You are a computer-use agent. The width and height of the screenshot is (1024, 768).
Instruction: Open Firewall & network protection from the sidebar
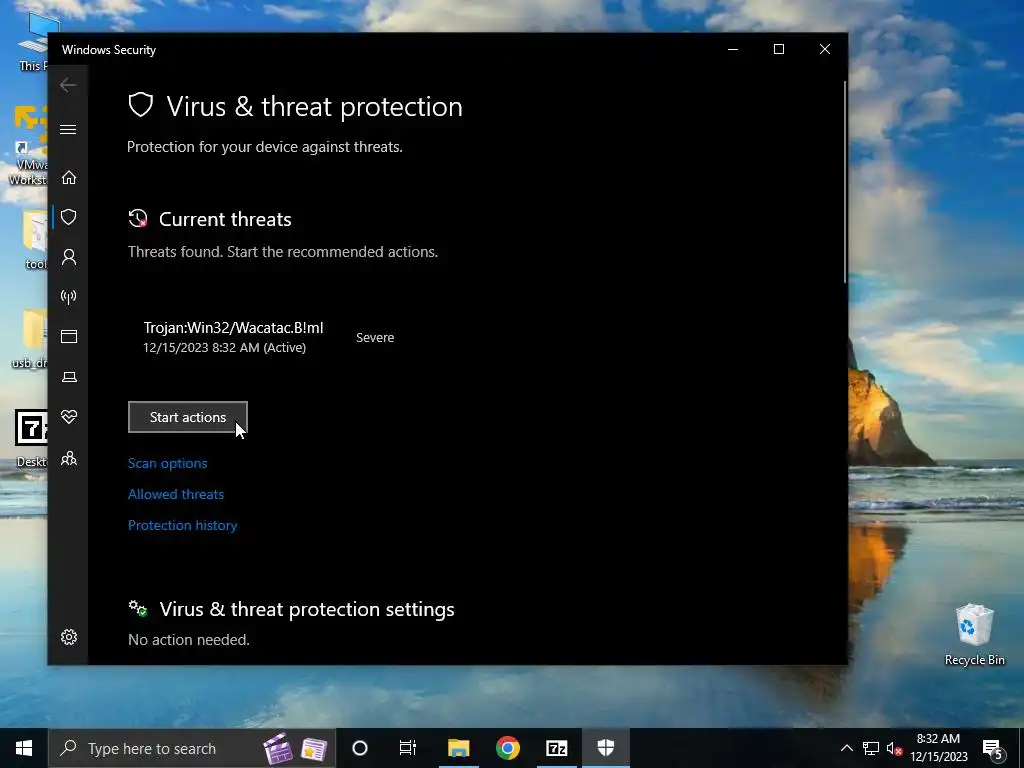click(69, 297)
